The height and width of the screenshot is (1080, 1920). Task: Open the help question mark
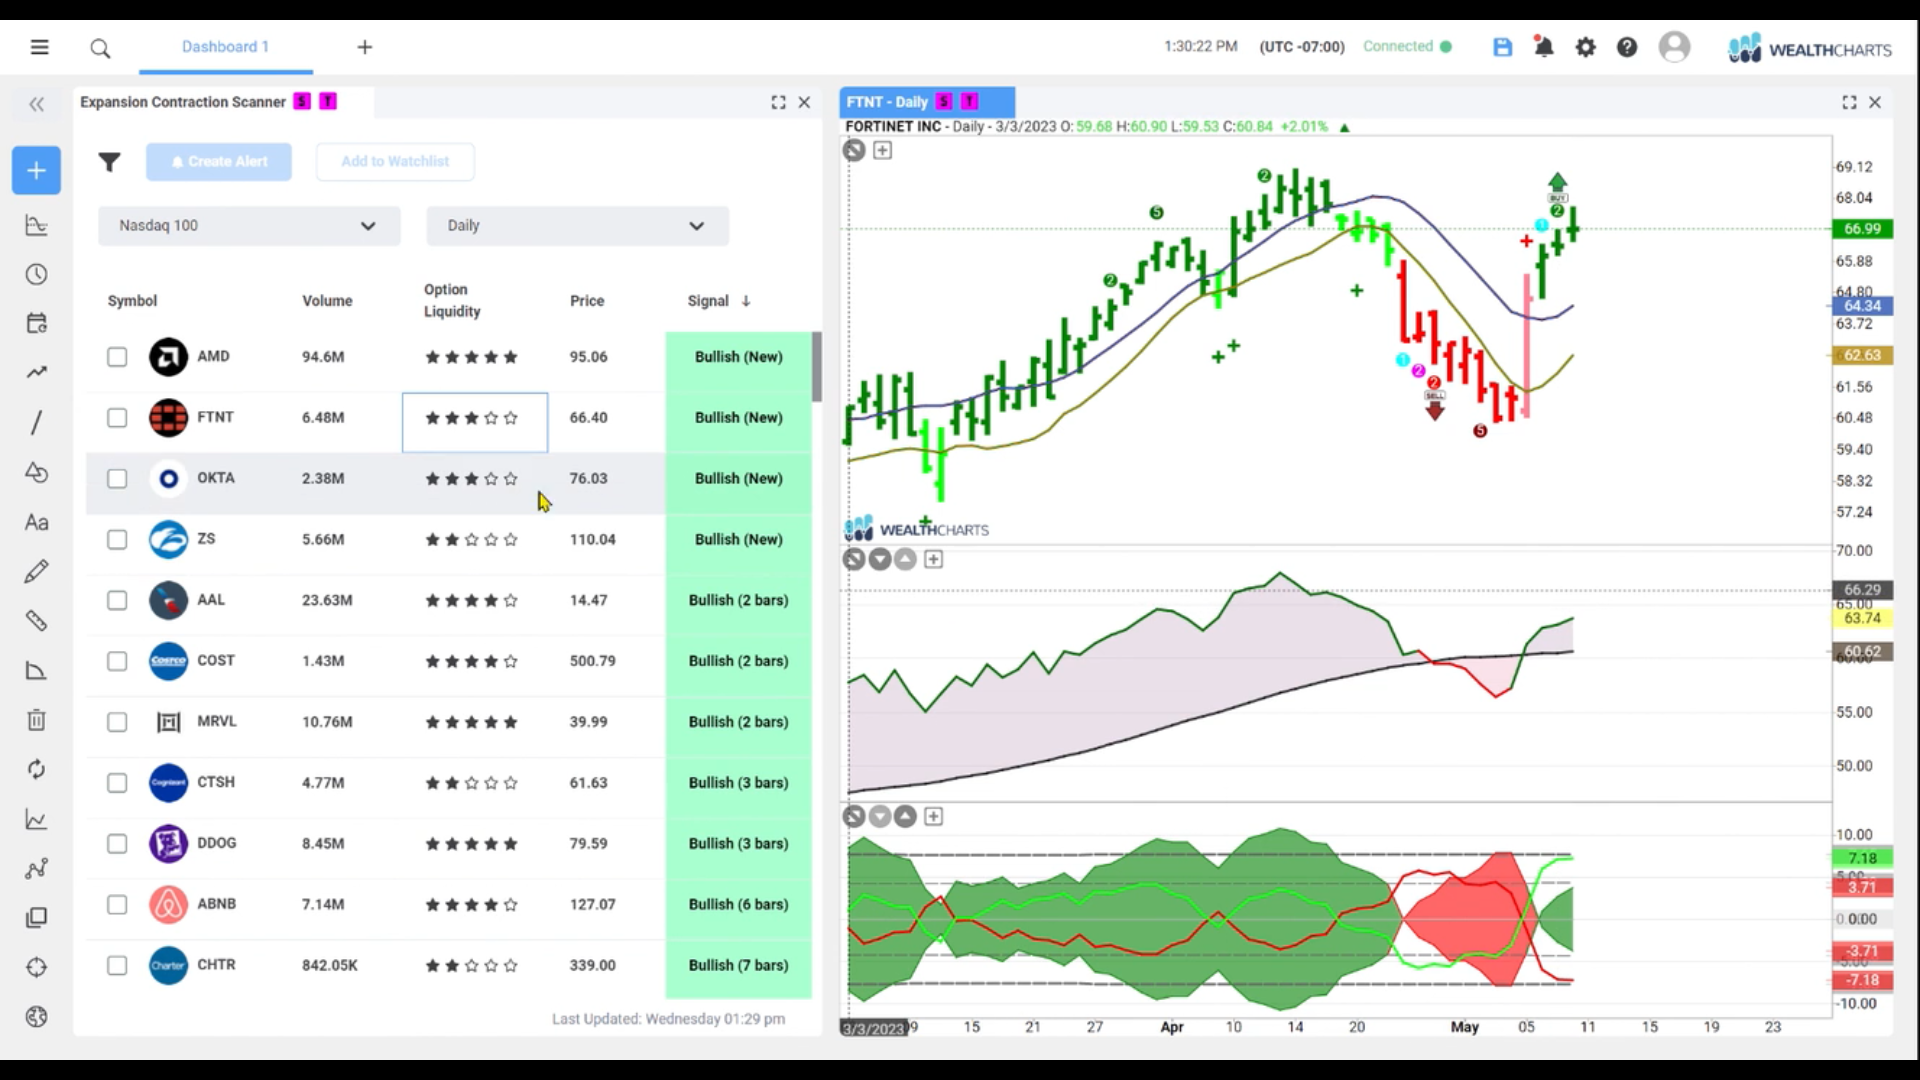(x=1627, y=47)
